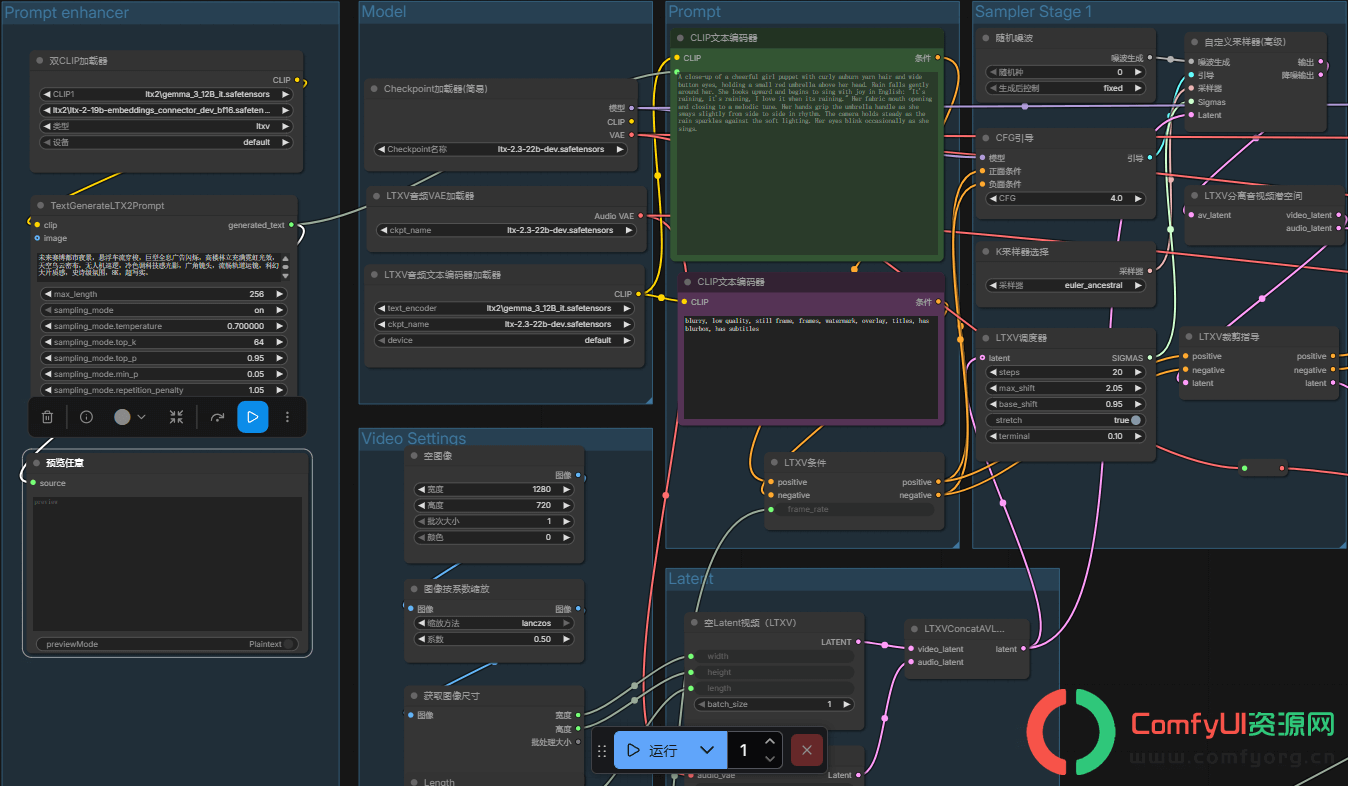Image resolution: width=1348 pixels, height=786 pixels.
Task: Collapse the Checkpoint加载器(简易) node title dot
Action: pos(373,89)
